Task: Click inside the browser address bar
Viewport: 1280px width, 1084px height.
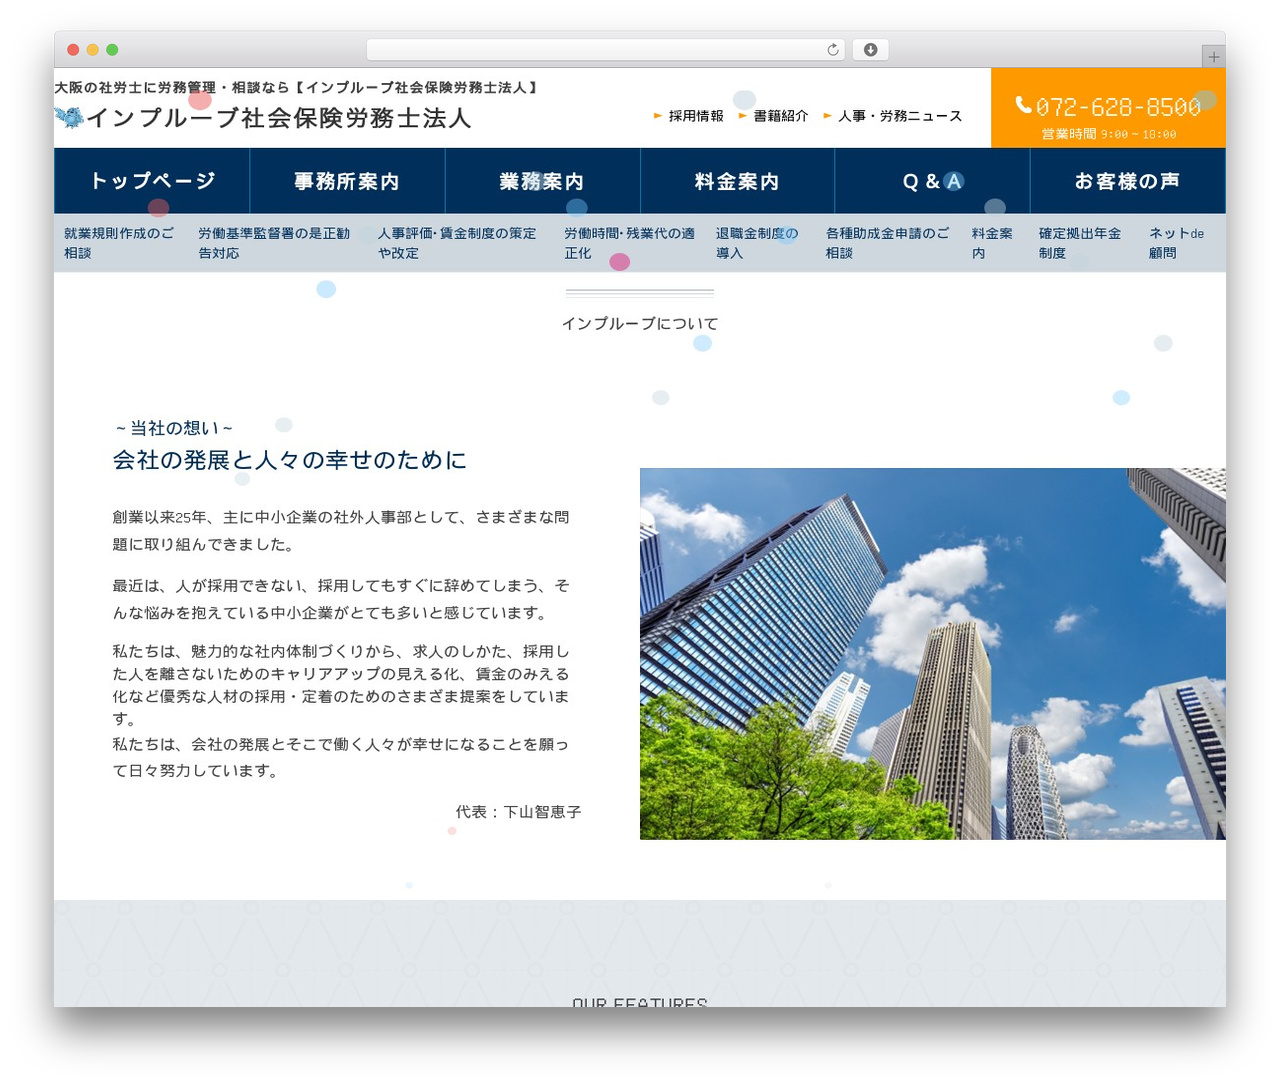Action: (x=605, y=50)
